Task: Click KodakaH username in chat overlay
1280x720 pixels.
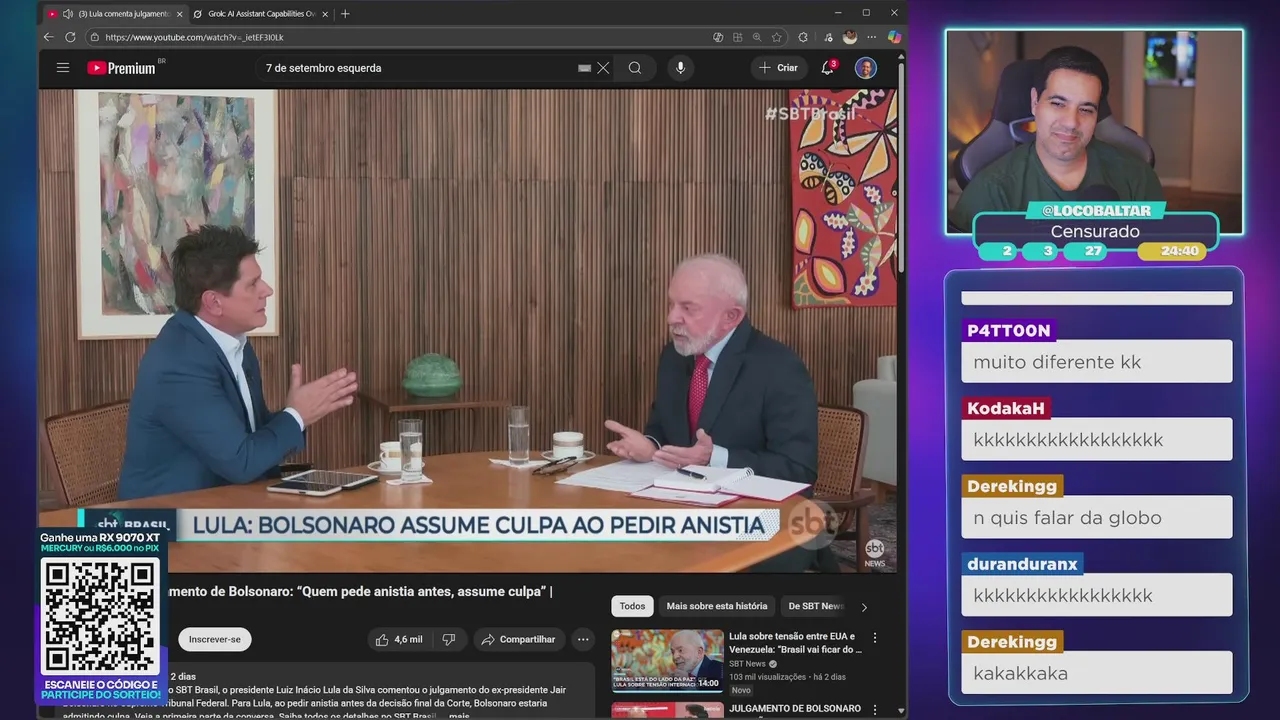Action: 1006,408
